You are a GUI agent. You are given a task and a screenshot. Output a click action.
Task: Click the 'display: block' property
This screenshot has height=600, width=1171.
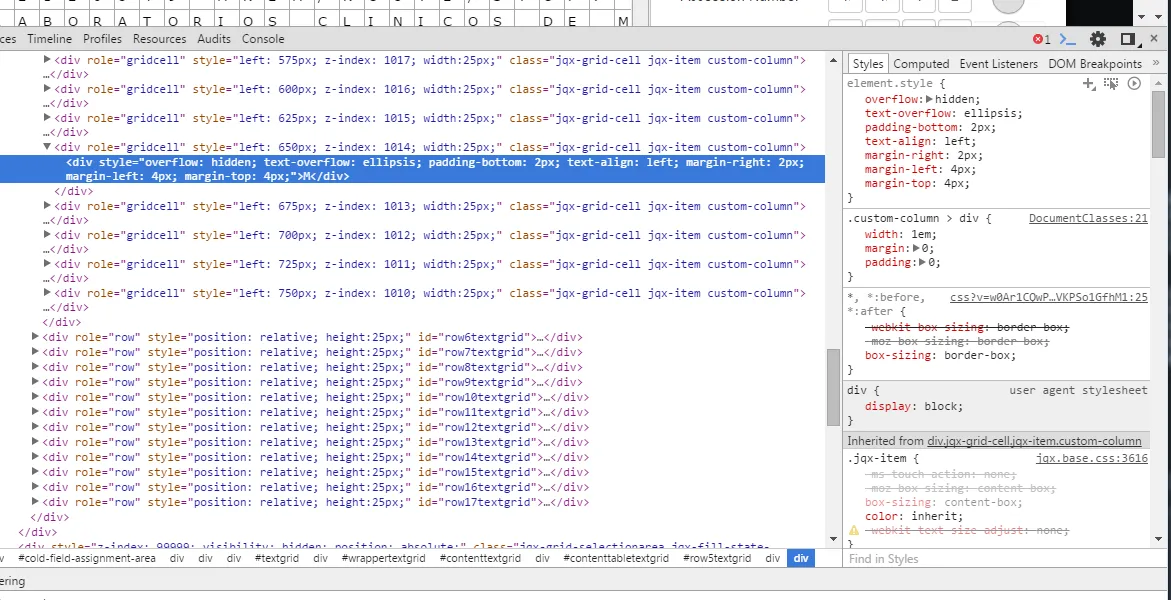tap(914, 406)
